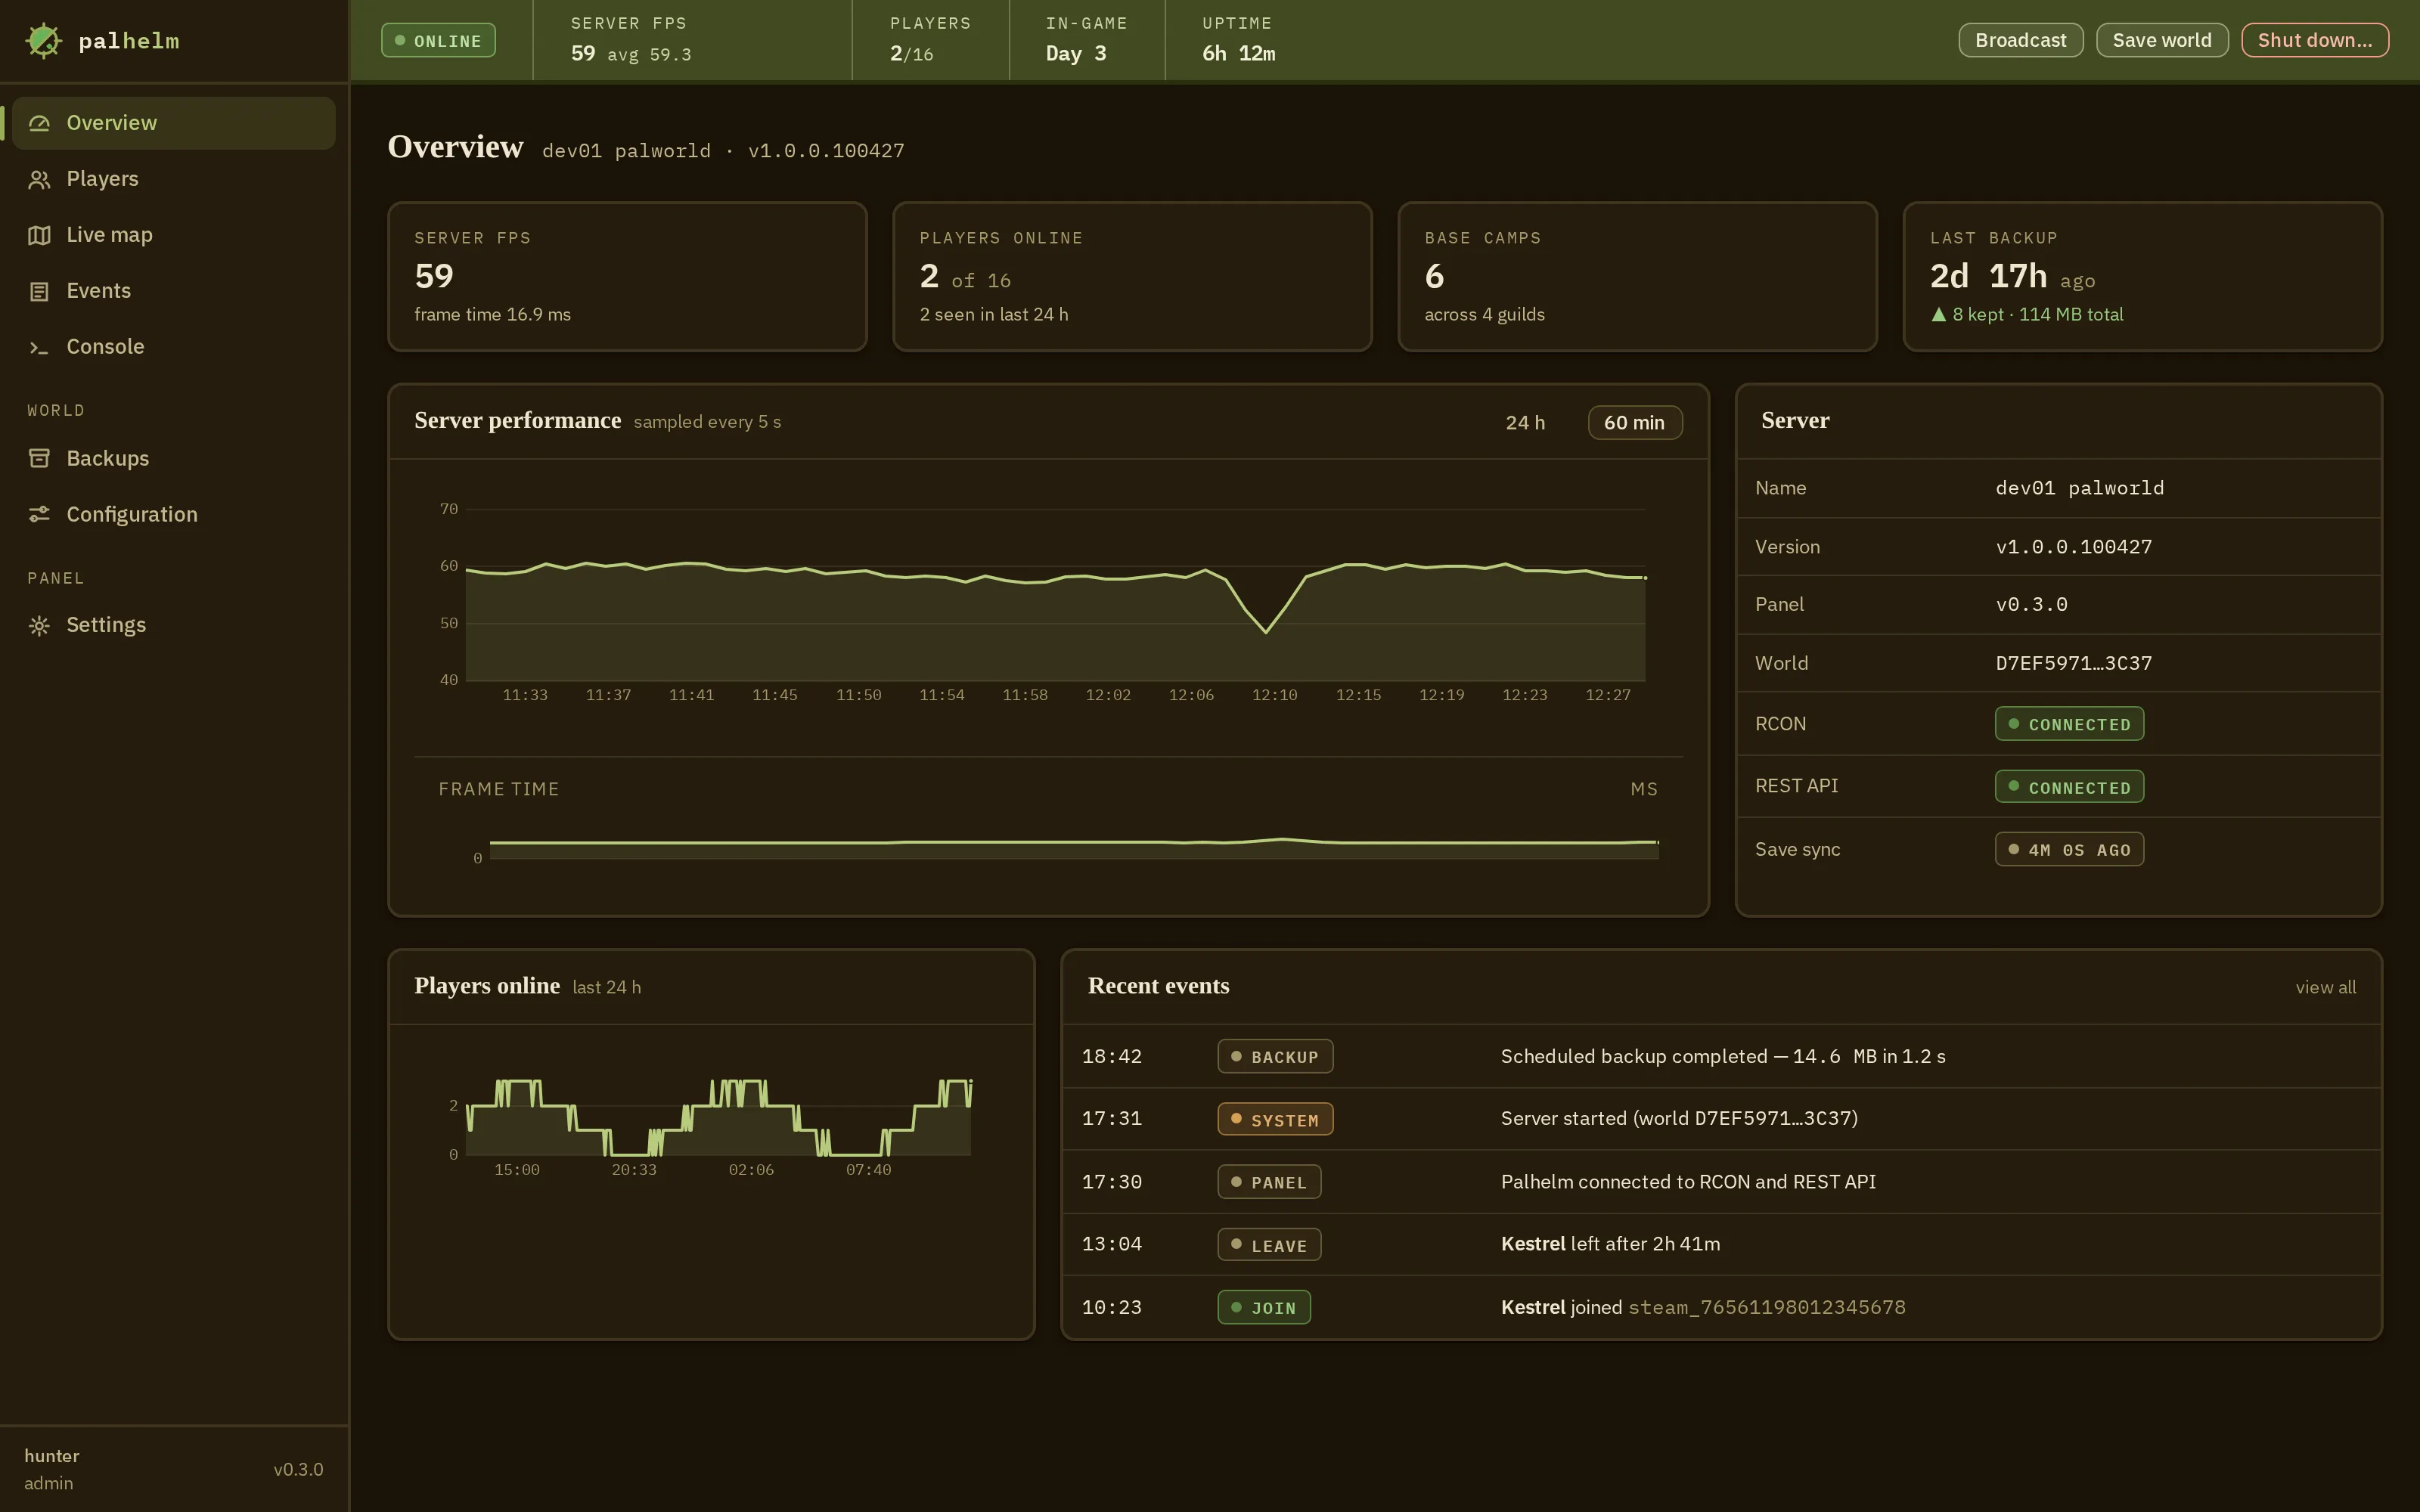2420x1512 pixels.
Task: Click the Events list icon in sidebar
Action: coord(39,291)
